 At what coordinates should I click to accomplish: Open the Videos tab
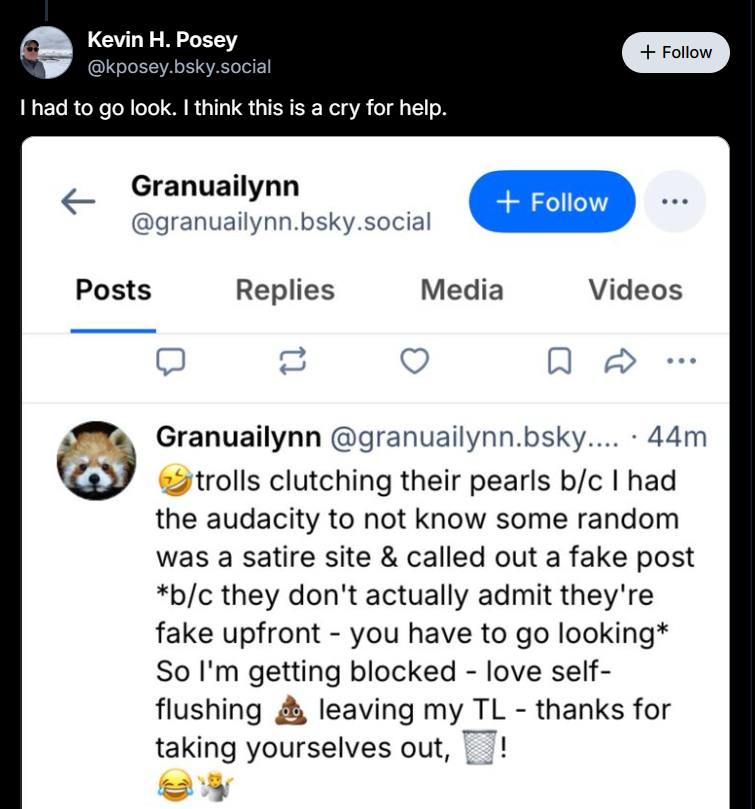tap(635, 291)
